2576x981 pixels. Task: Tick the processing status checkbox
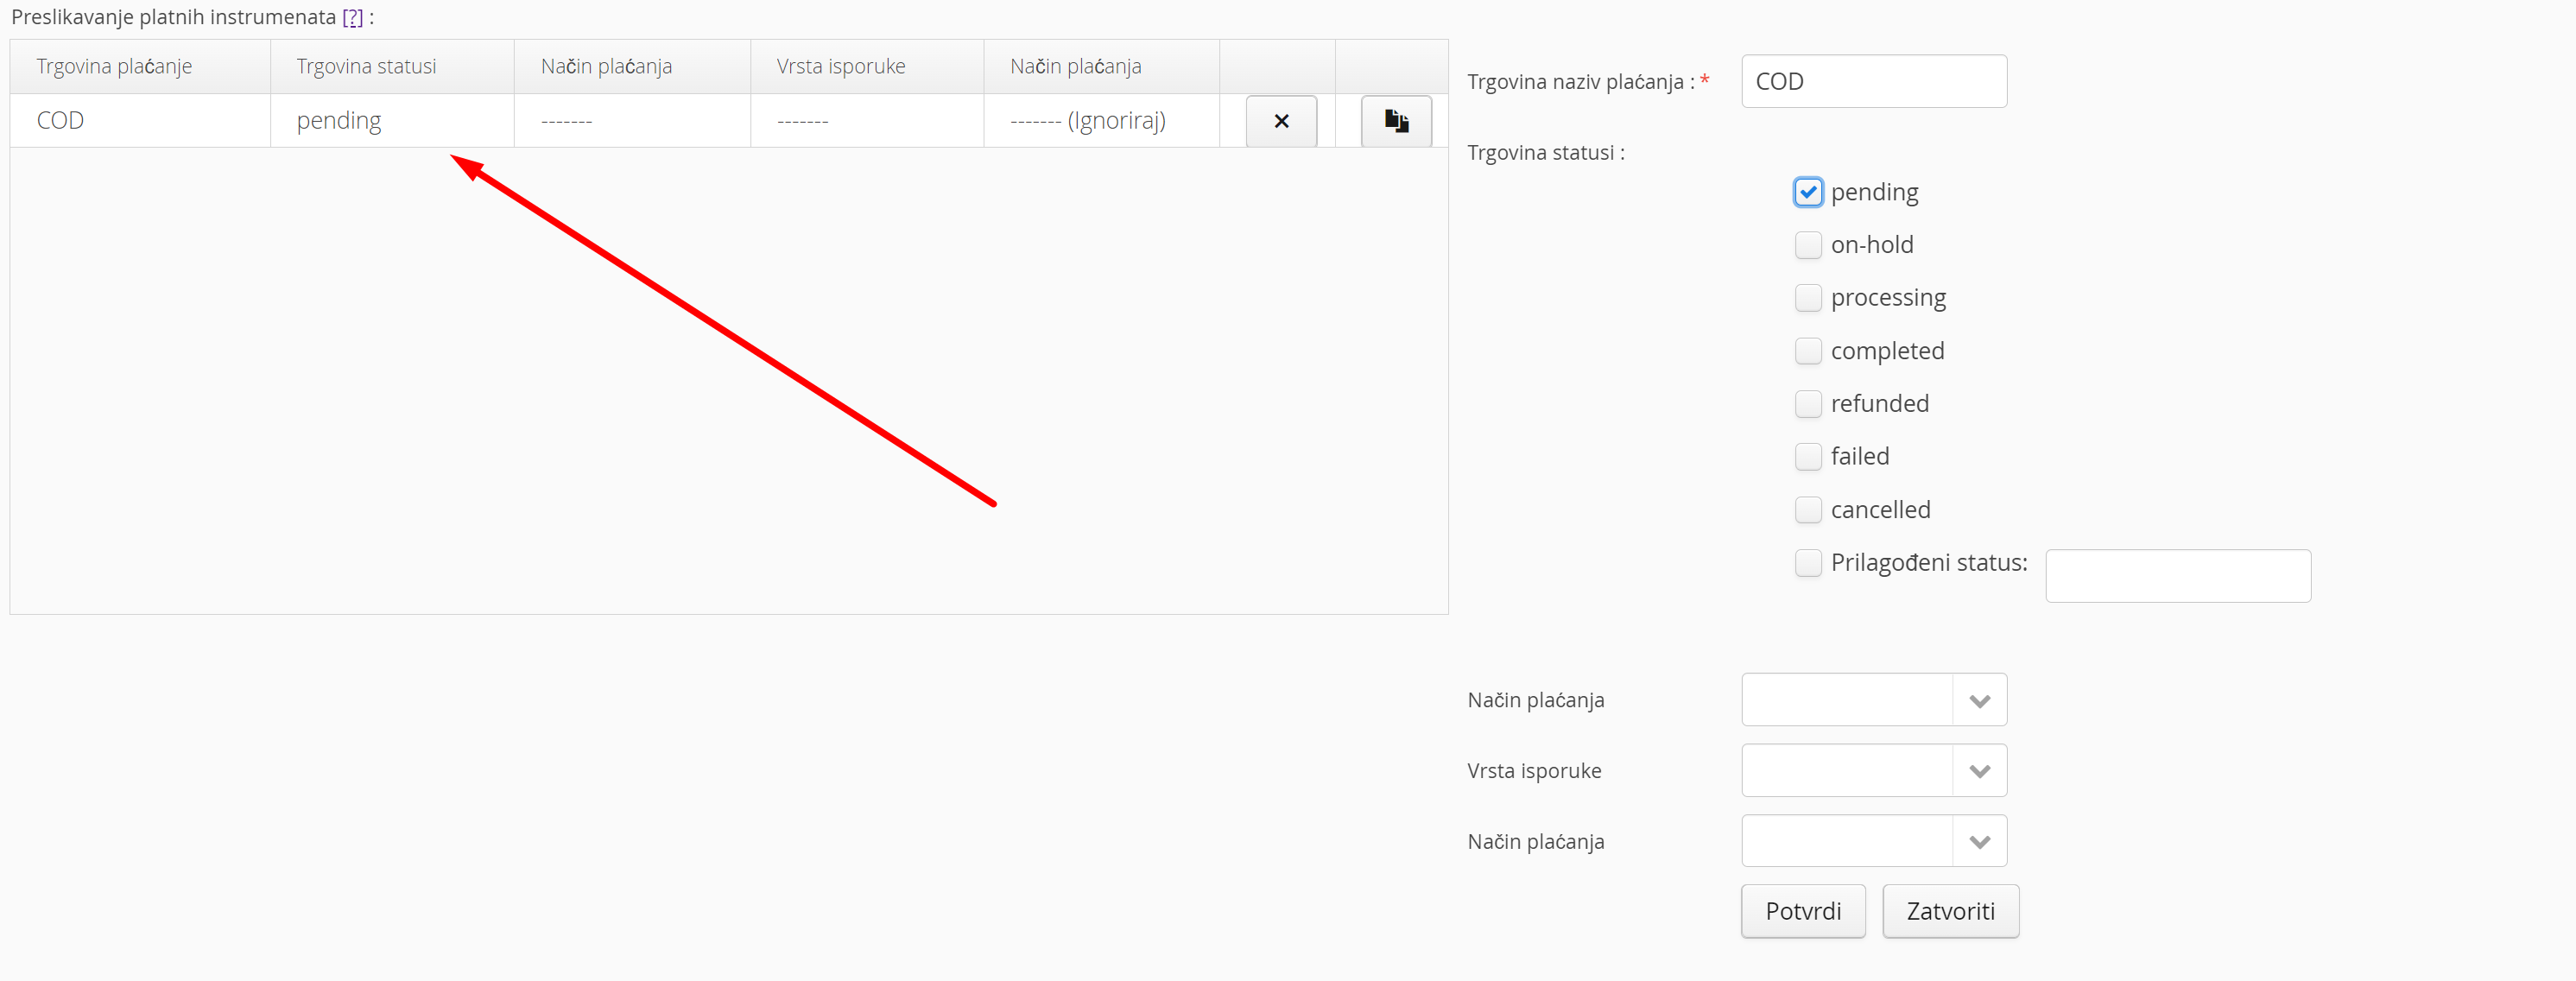click(1807, 298)
